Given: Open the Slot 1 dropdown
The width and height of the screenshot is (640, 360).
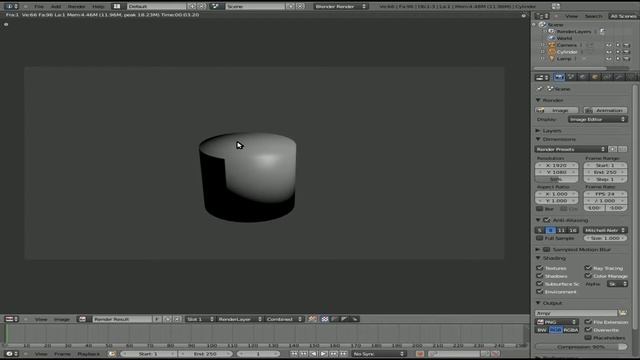Looking at the screenshot, I should (200, 319).
